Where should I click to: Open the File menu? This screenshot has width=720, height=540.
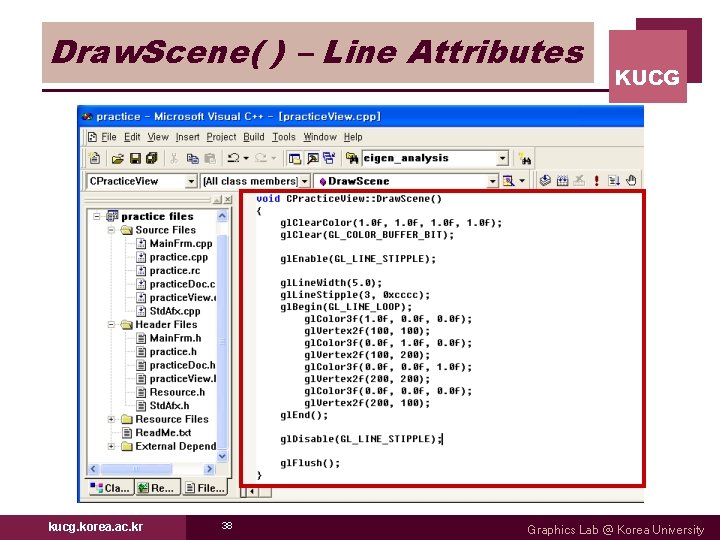click(x=108, y=137)
